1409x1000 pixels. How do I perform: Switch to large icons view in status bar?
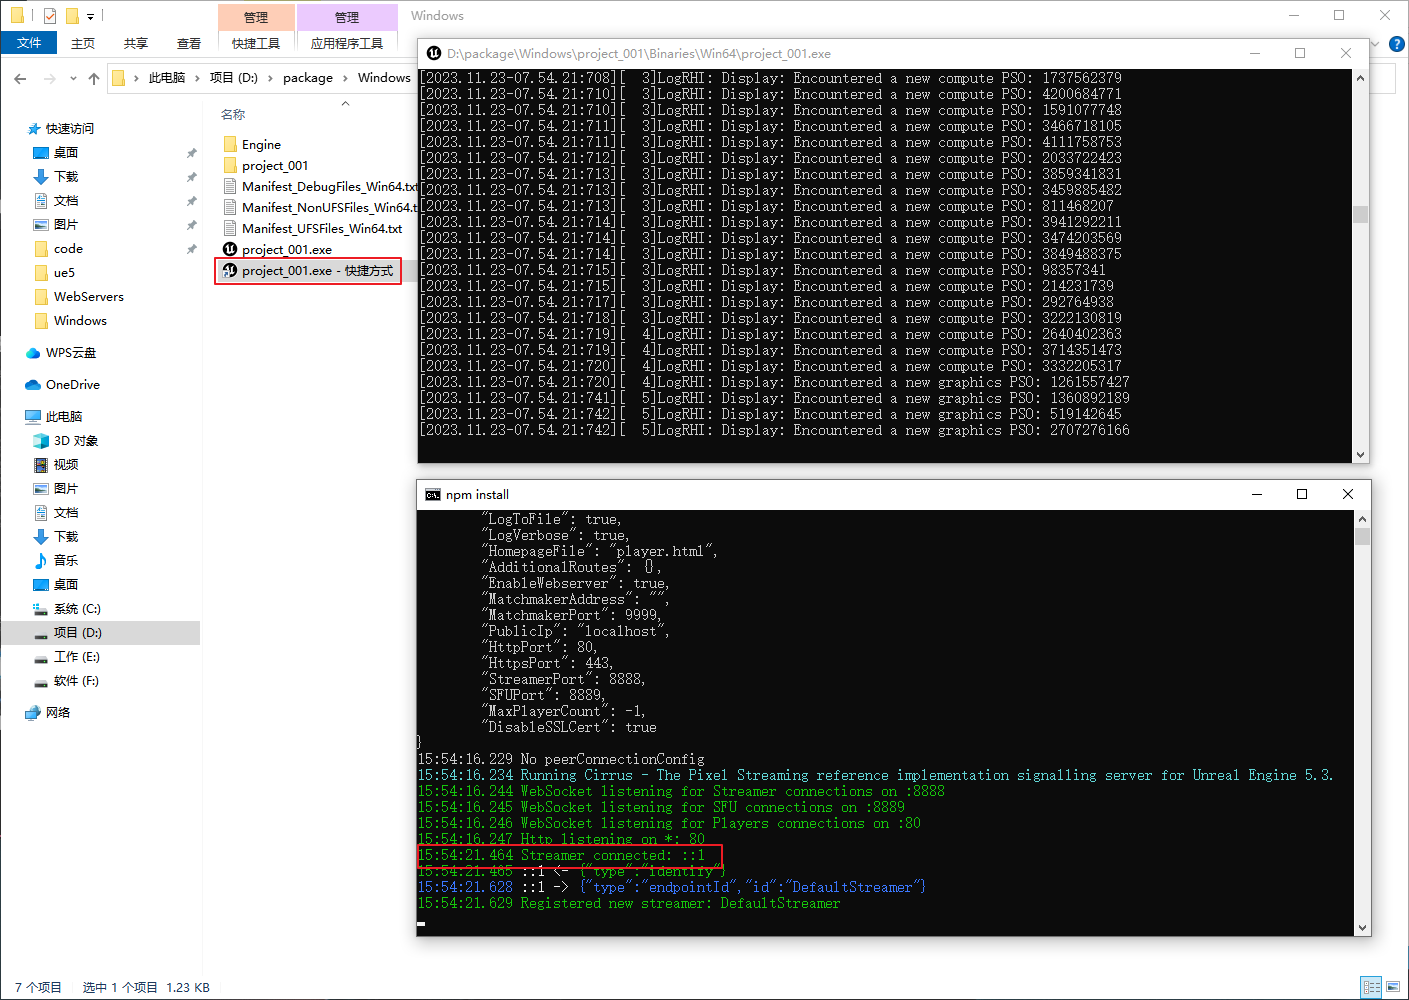[x=1393, y=987]
